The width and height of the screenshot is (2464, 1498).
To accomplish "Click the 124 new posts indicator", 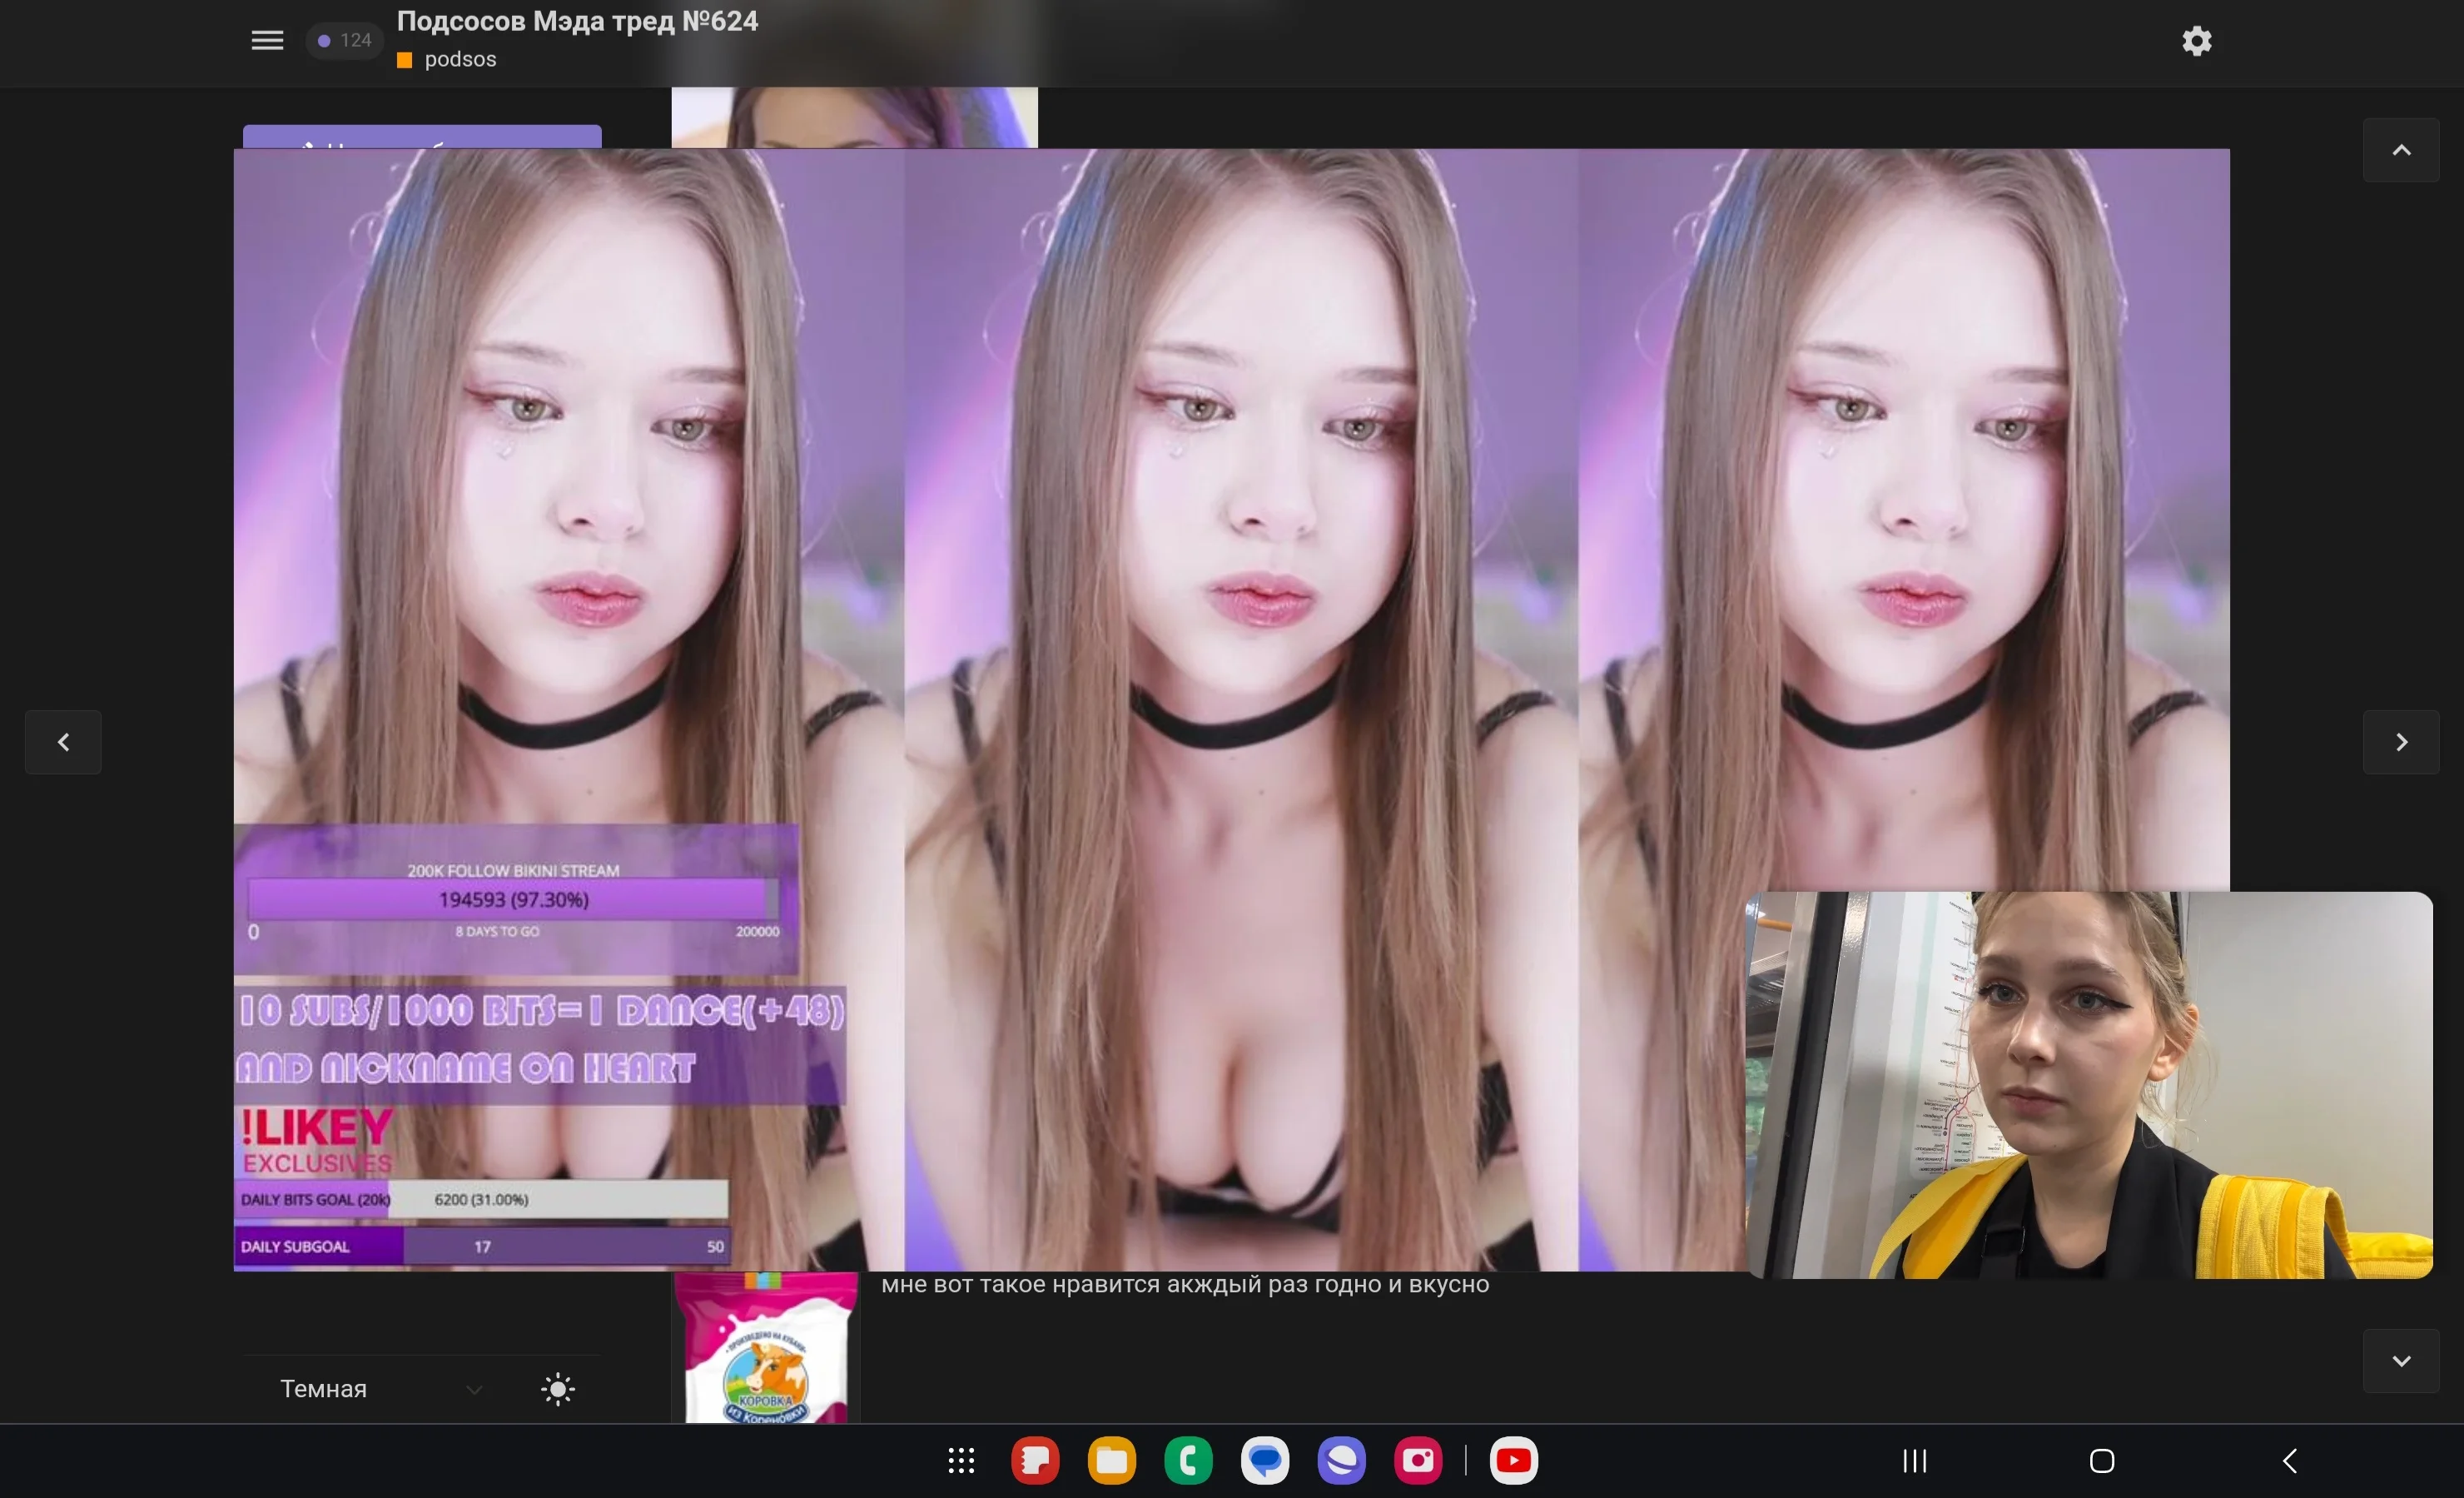I will pyautogui.click(x=345, y=40).
